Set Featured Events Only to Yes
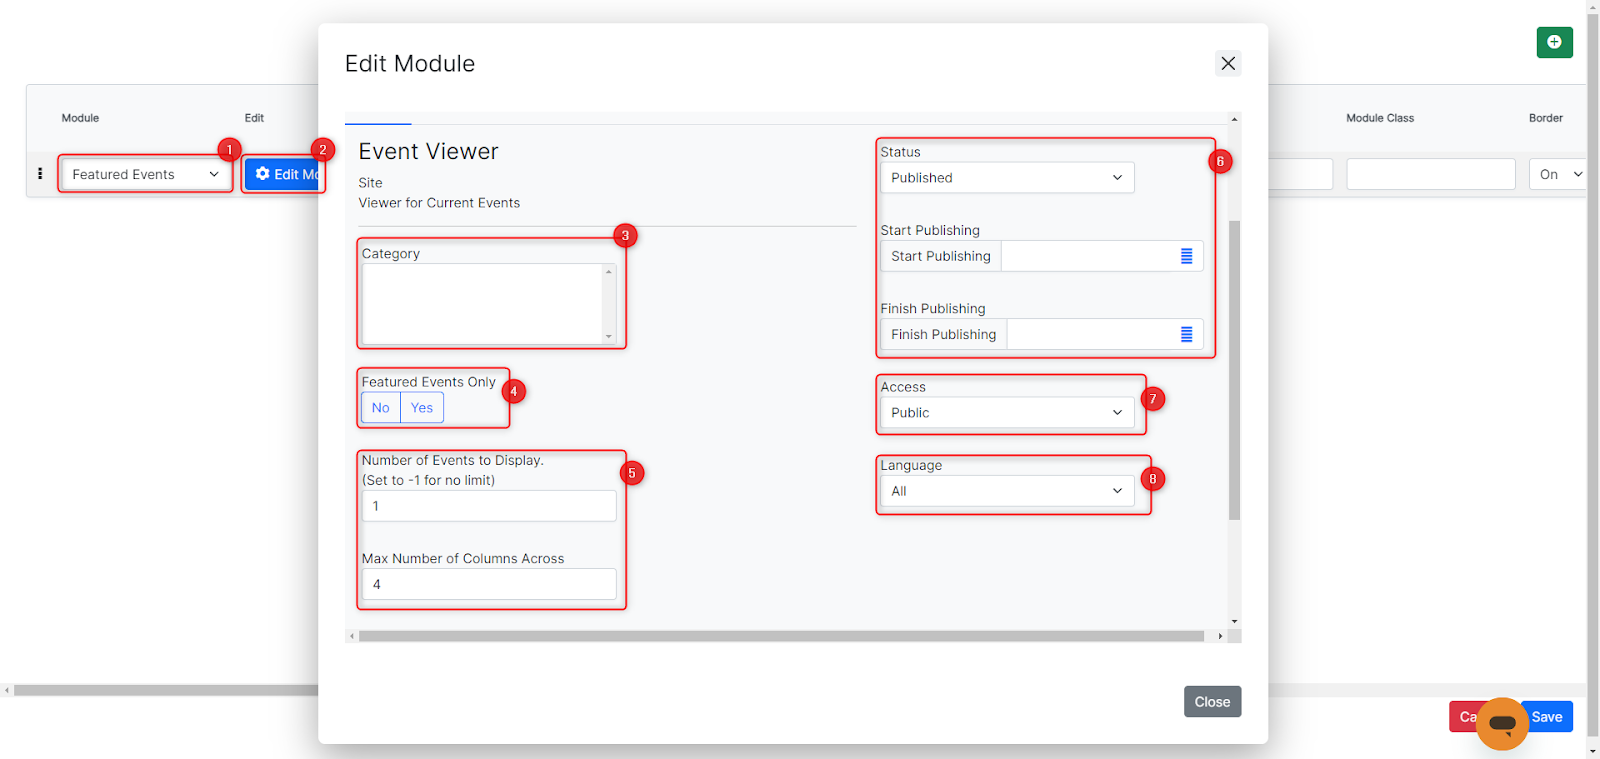This screenshot has width=1600, height=759. tap(422, 408)
